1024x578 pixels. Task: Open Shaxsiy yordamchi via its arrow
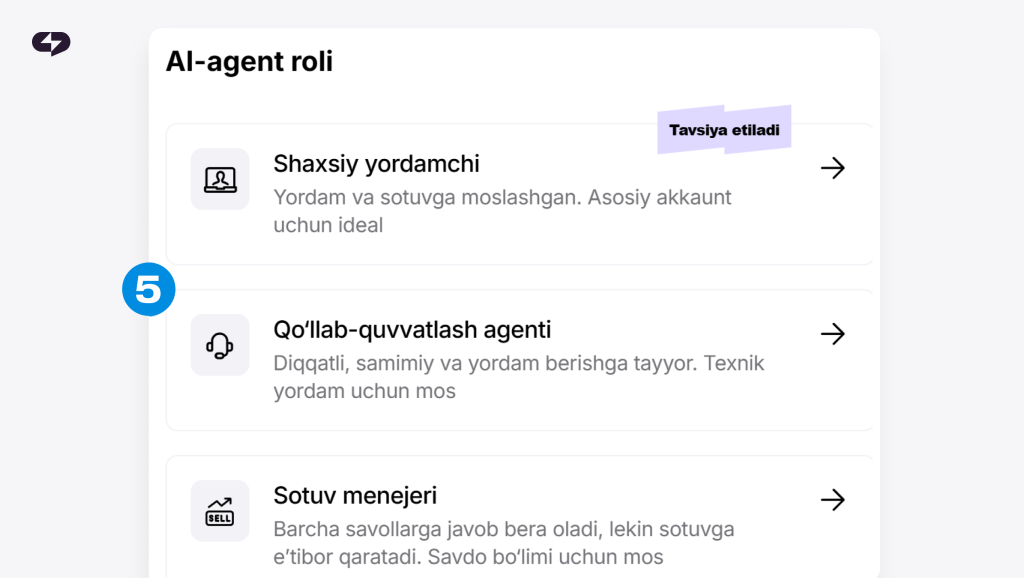[x=833, y=168]
